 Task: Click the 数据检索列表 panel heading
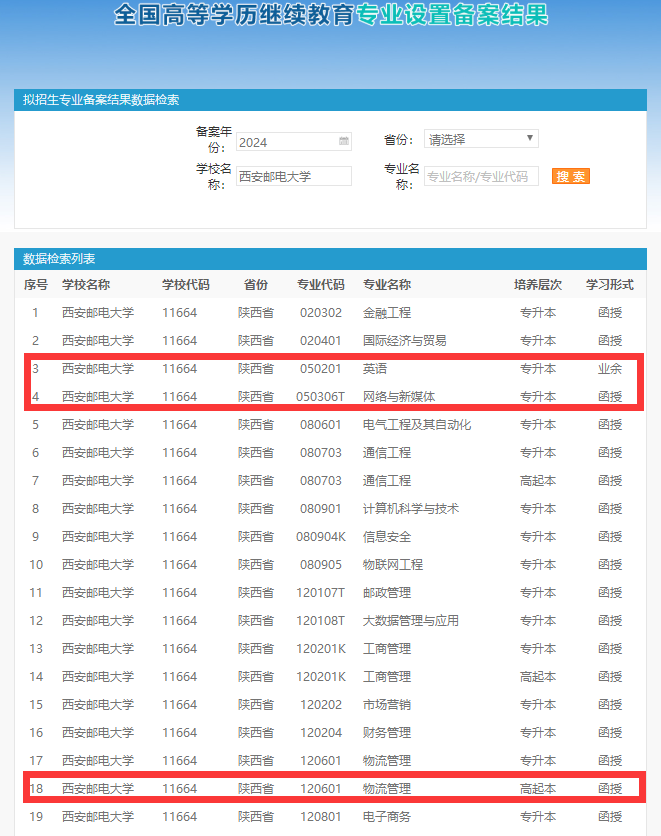[59, 259]
